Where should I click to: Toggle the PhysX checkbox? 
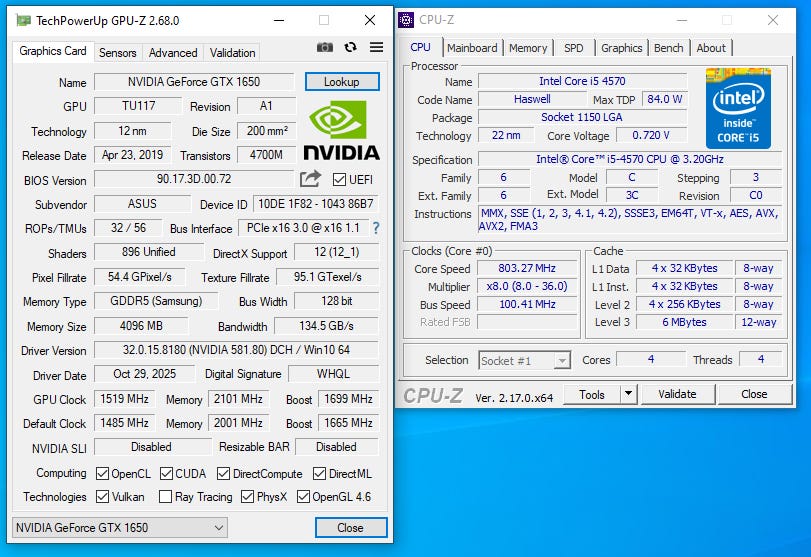tap(248, 496)
